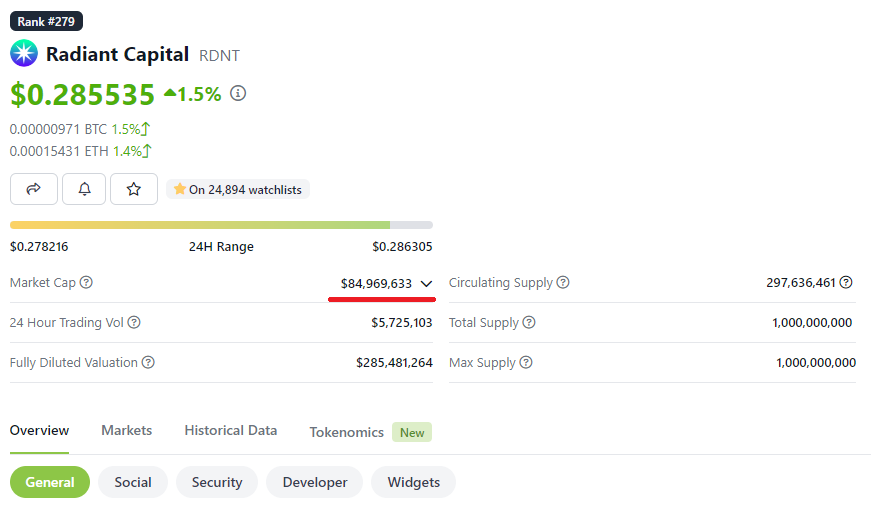The height and width of the screenshot is (519, 871).
Task: Click the $285,481,264 valuation value
Action: coord(394,362)
